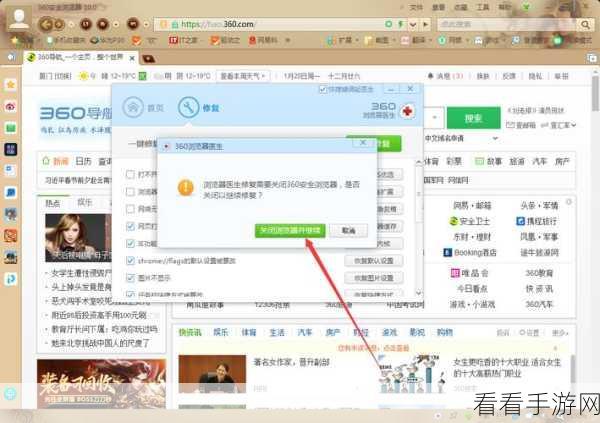Open the 文件 menu
The width and height of the screenshot is (600, 423).
(416, 7)
